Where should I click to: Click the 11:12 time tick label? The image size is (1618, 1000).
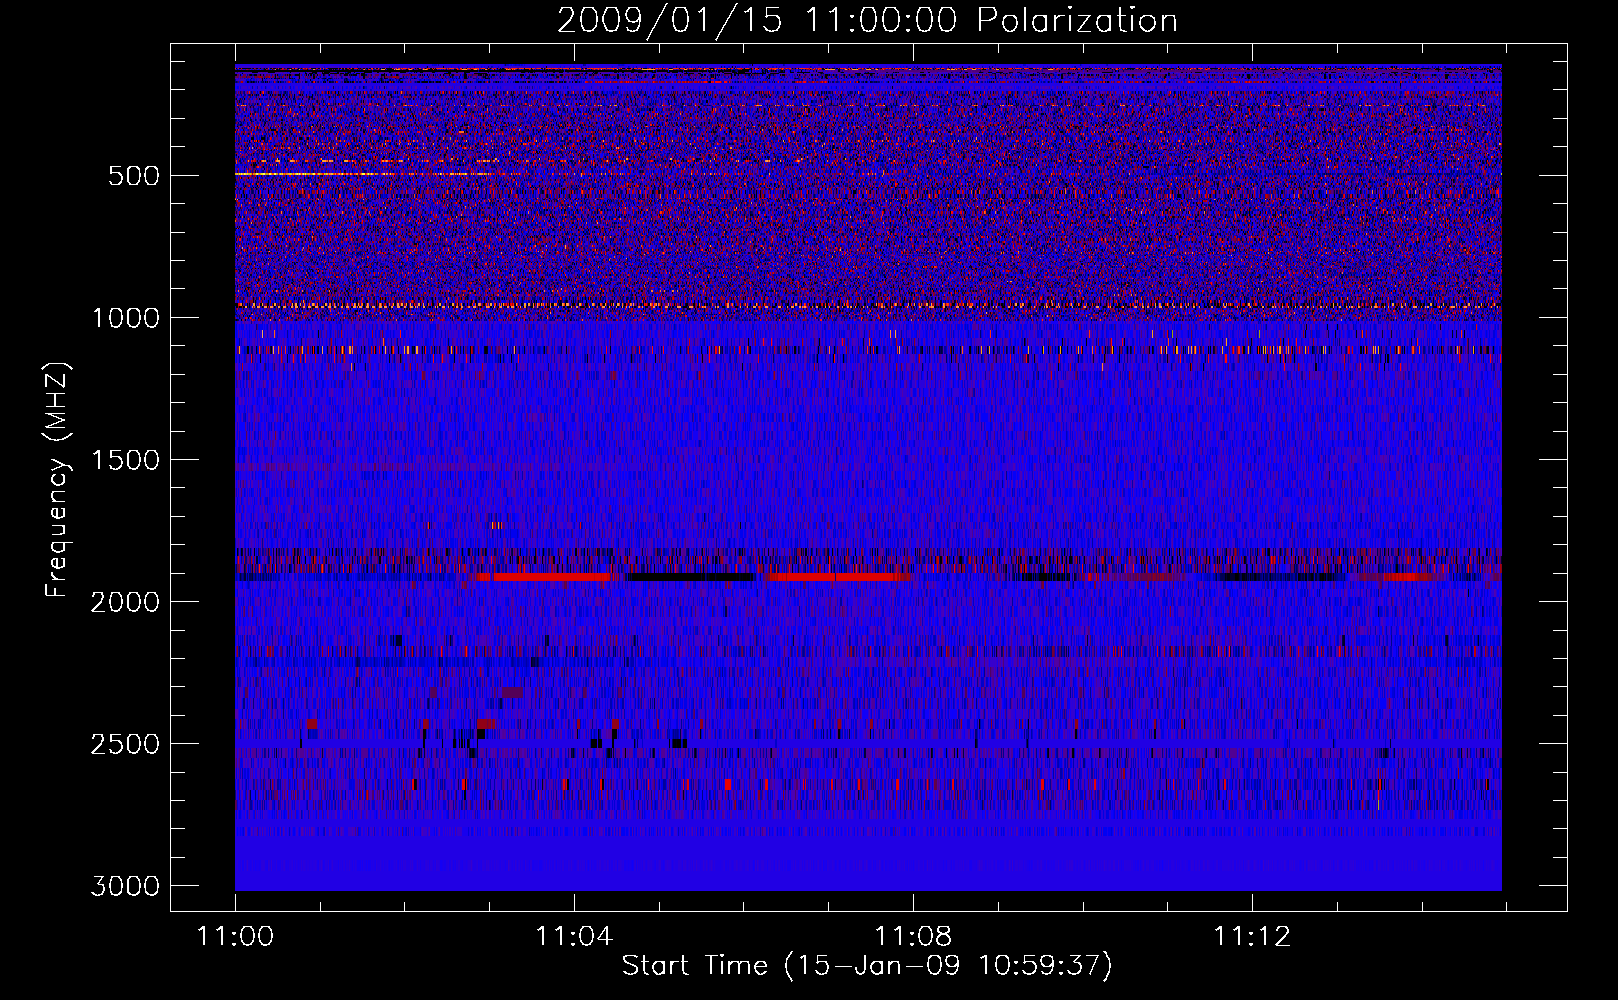coord(1252,937)
